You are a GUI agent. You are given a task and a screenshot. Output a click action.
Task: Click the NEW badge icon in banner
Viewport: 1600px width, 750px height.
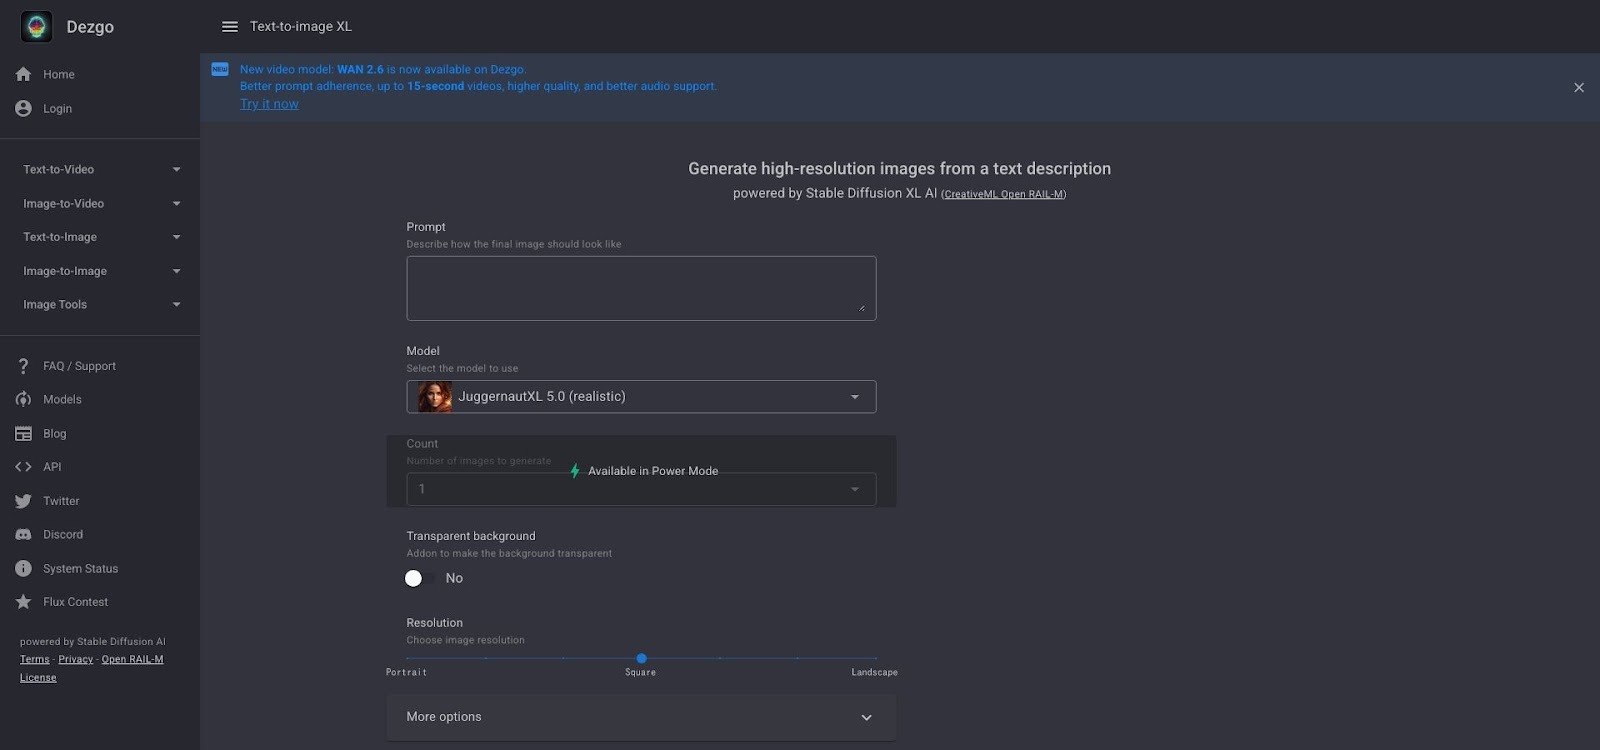(x=220, y=69)
